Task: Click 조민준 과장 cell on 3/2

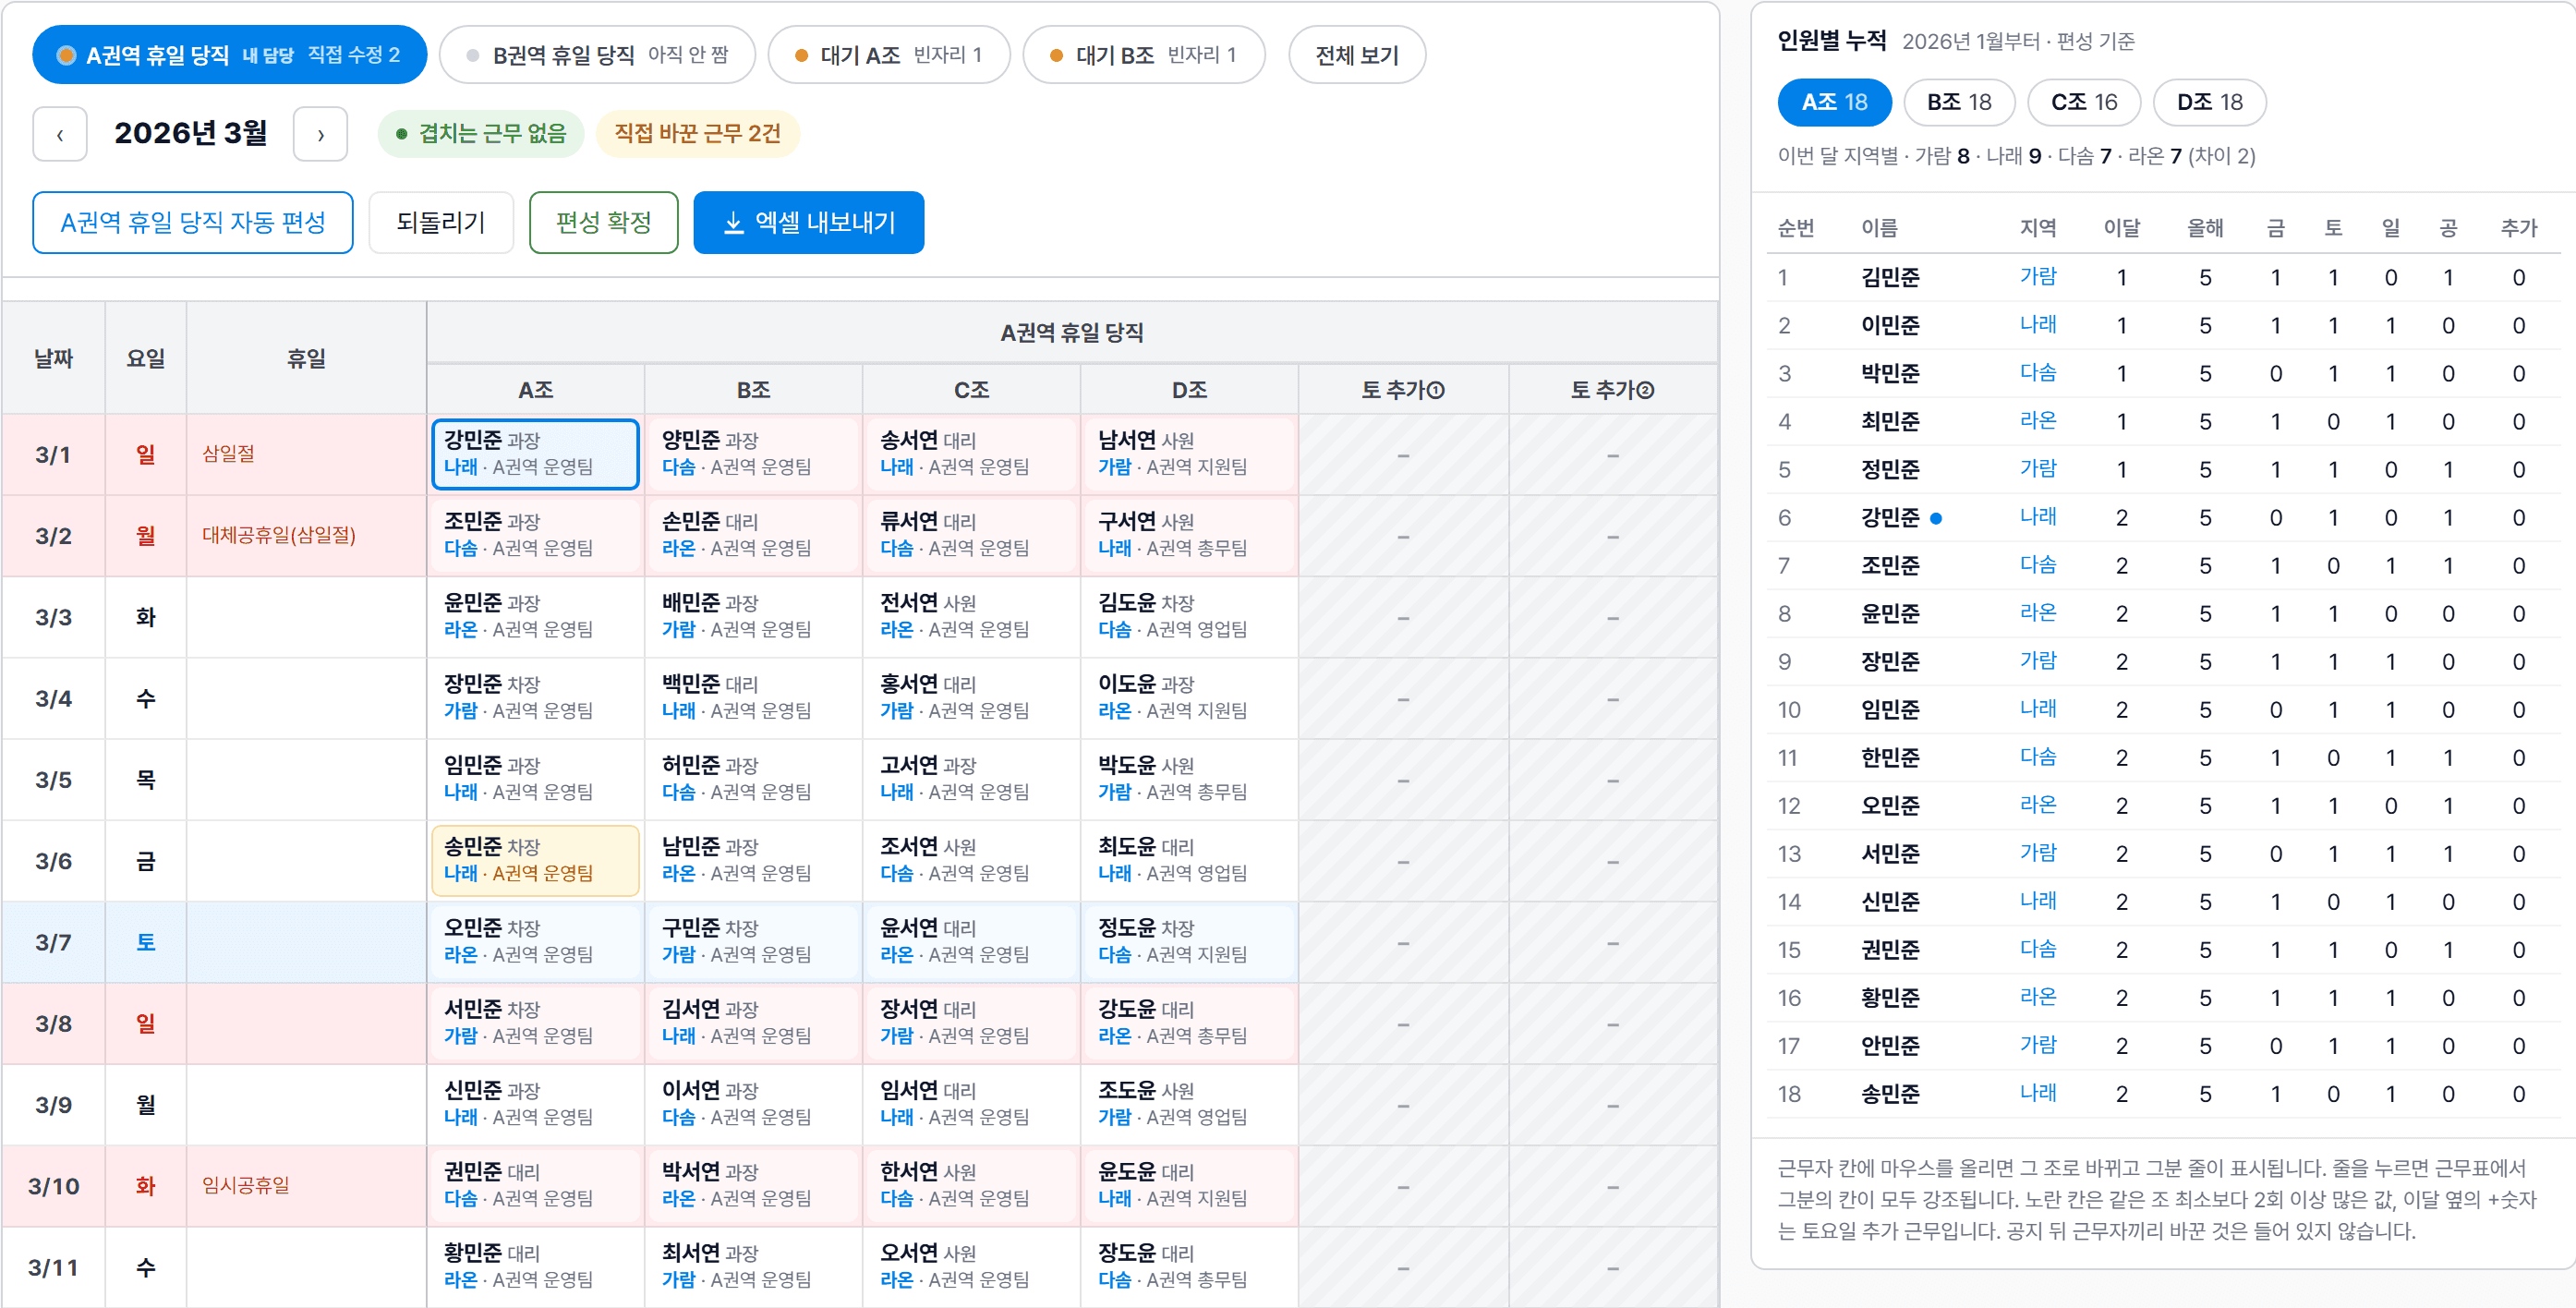Action: pos(535,535)
